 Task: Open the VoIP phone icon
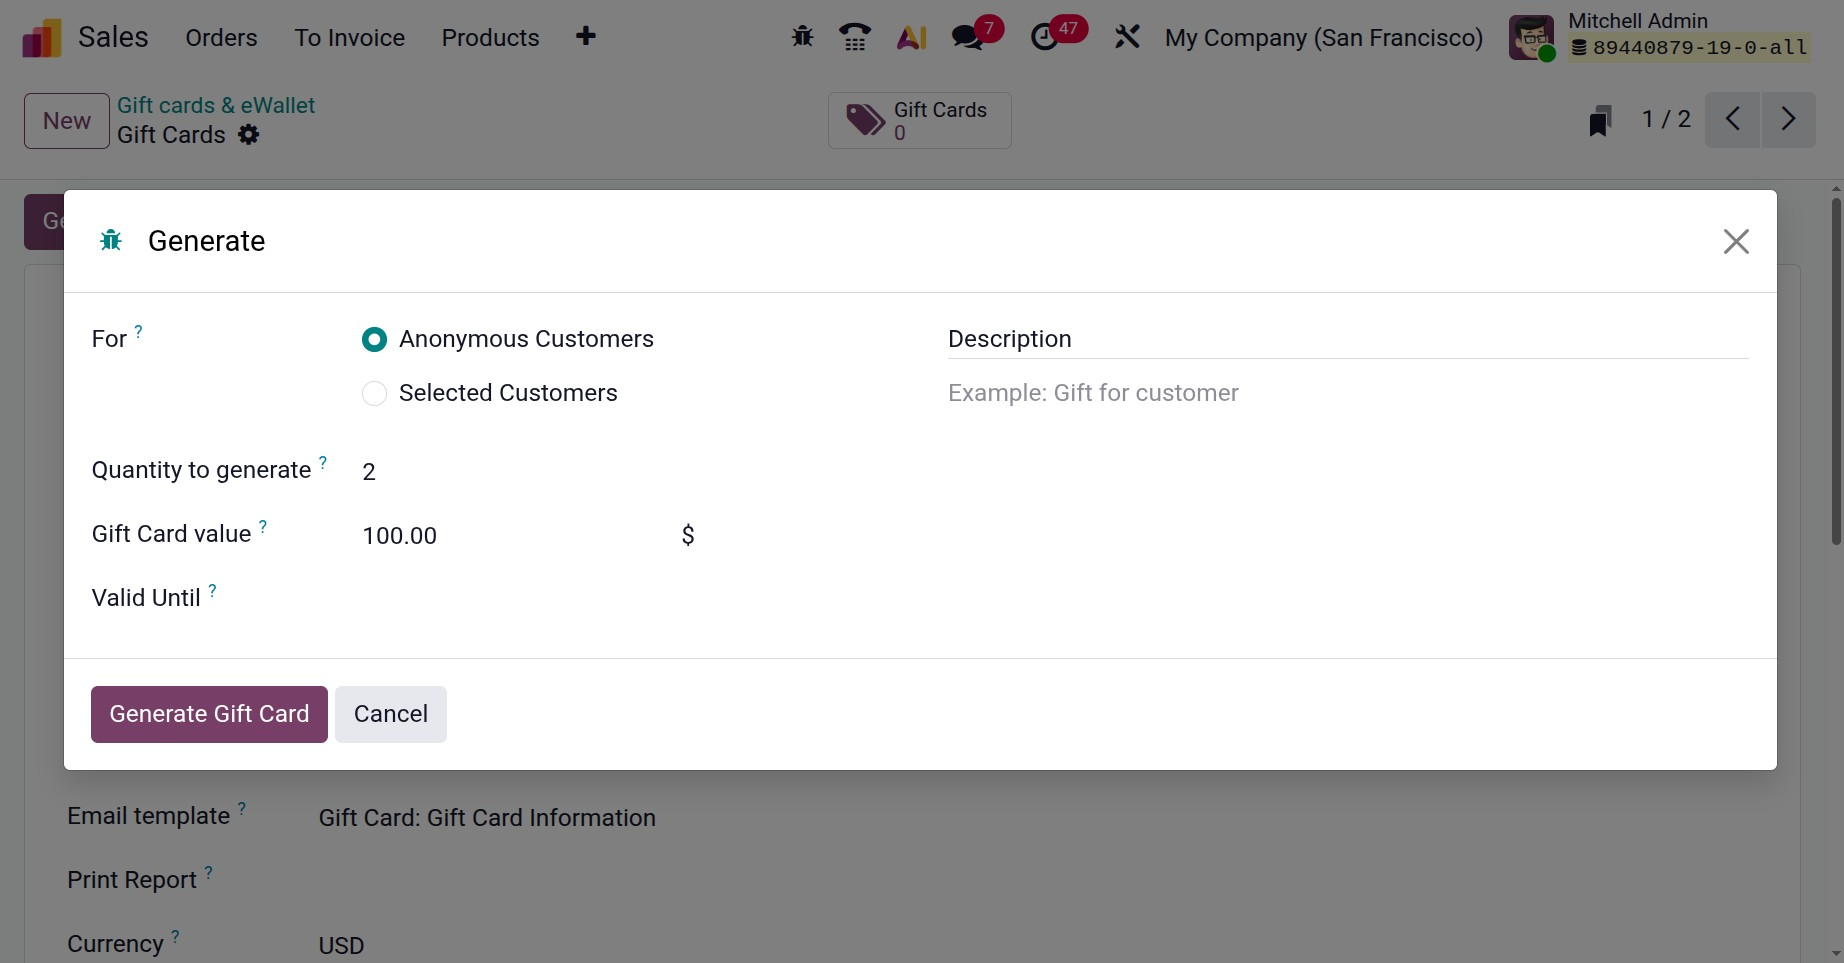click(x=855, y=37)
